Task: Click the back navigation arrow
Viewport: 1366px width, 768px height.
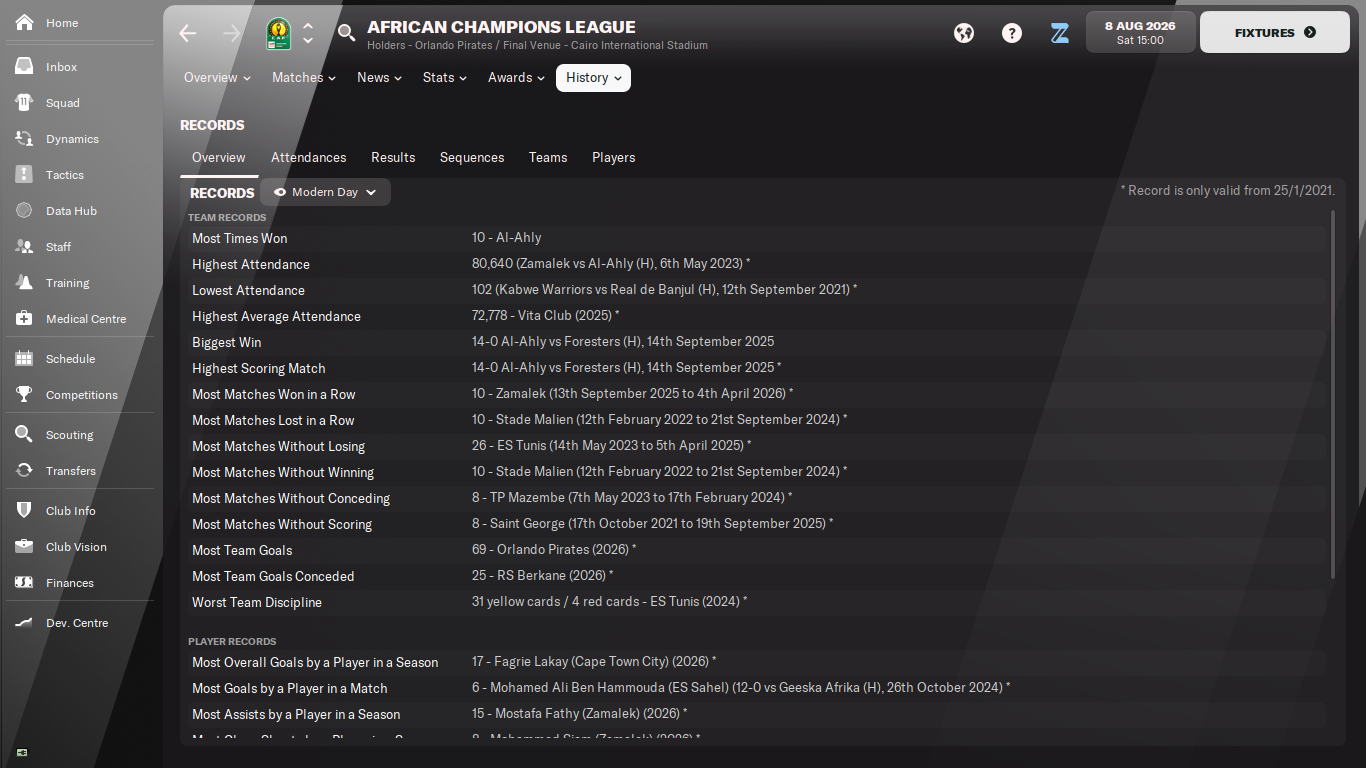Action: point(188,33)
